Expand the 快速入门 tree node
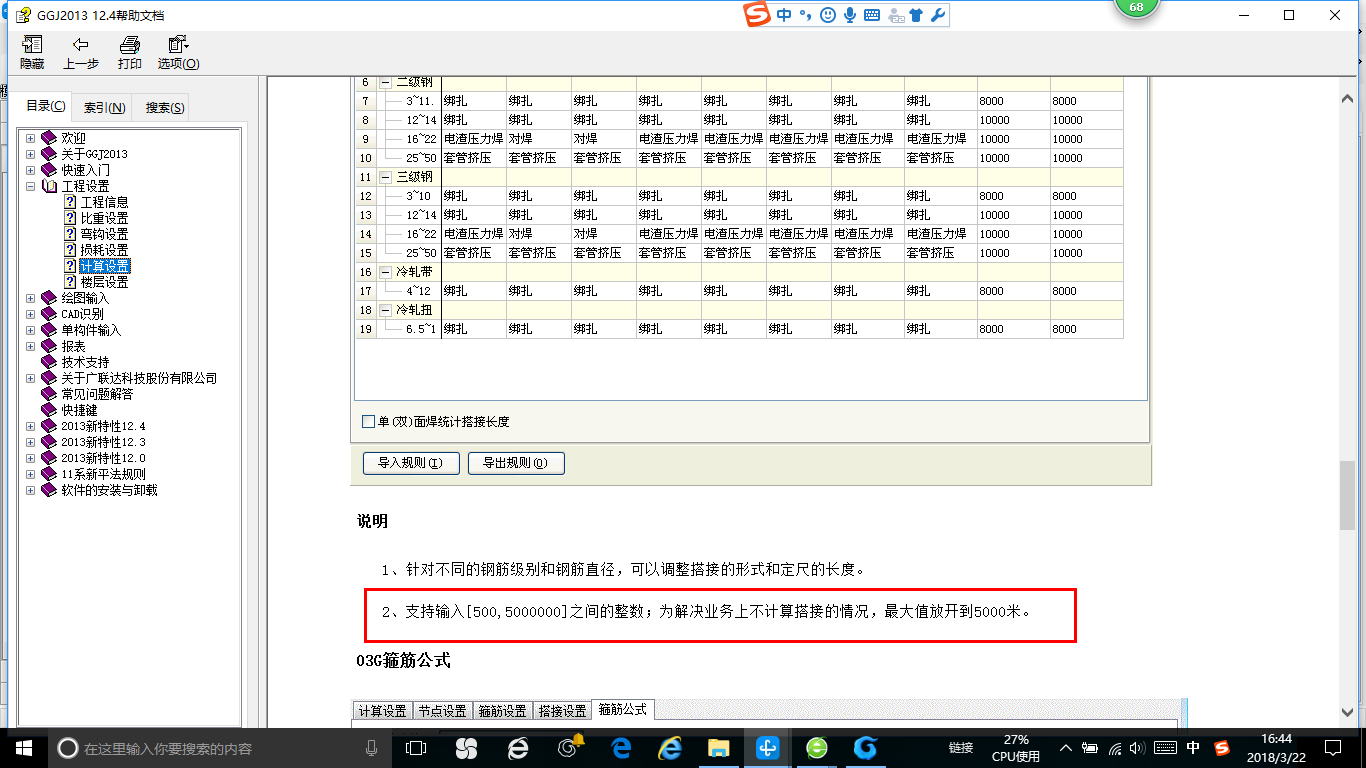Image resolution: width=1366 pixels, height=768 pixels. (x=30, y=170)
